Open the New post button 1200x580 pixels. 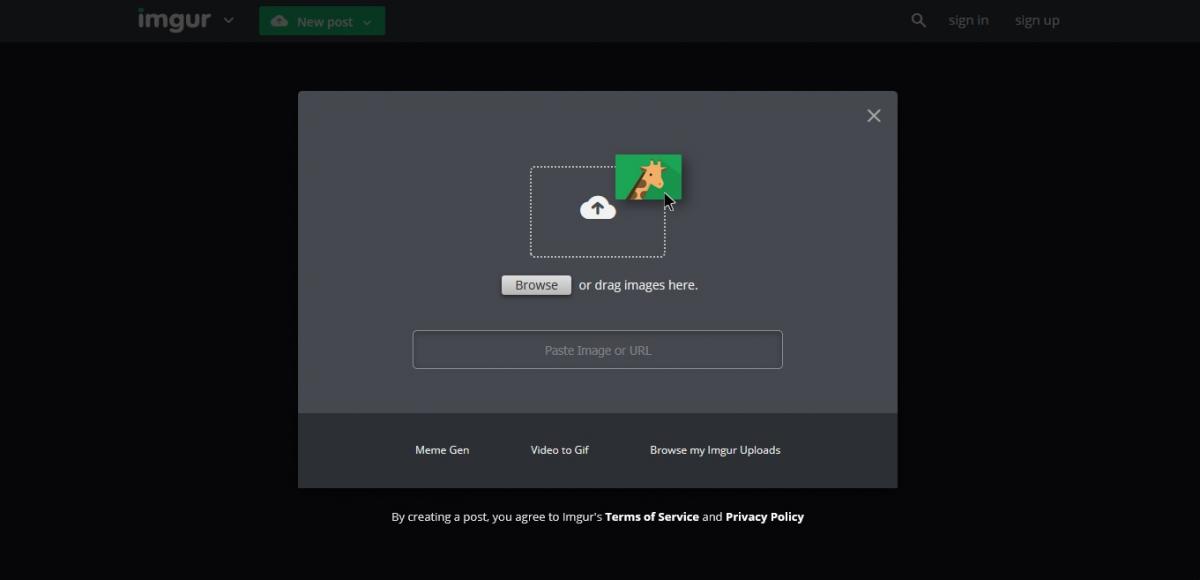[321, 21]
